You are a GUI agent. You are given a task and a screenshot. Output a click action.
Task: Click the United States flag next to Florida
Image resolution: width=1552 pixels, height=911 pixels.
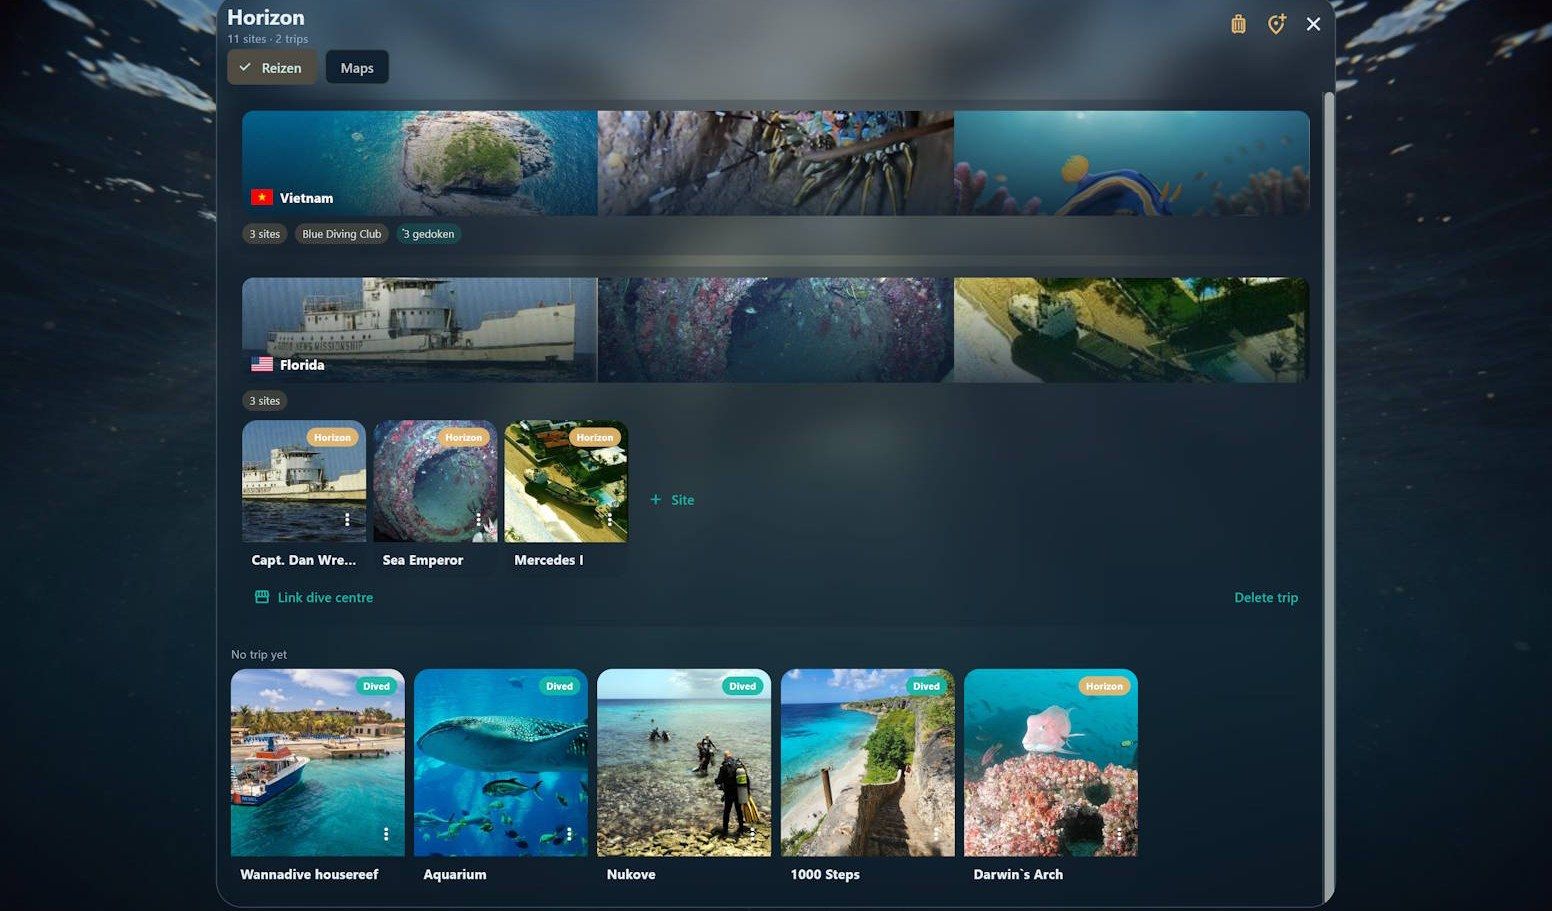coord(262,364)
